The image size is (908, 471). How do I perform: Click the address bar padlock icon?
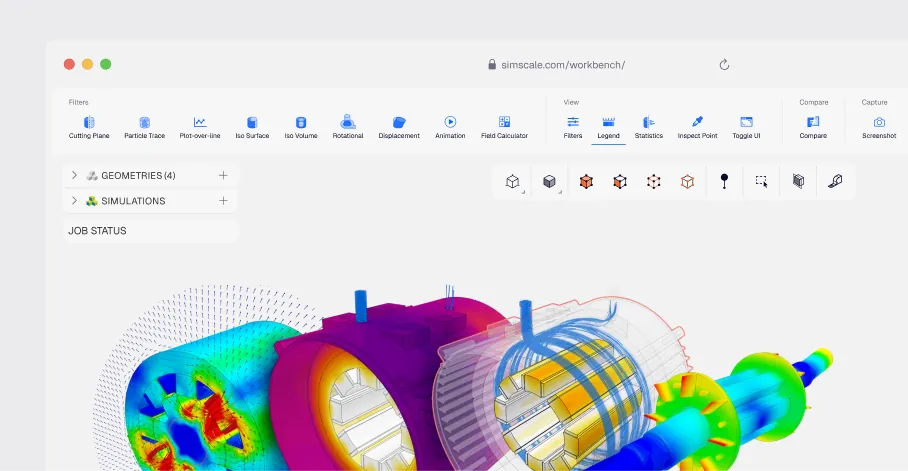point(492,64)
